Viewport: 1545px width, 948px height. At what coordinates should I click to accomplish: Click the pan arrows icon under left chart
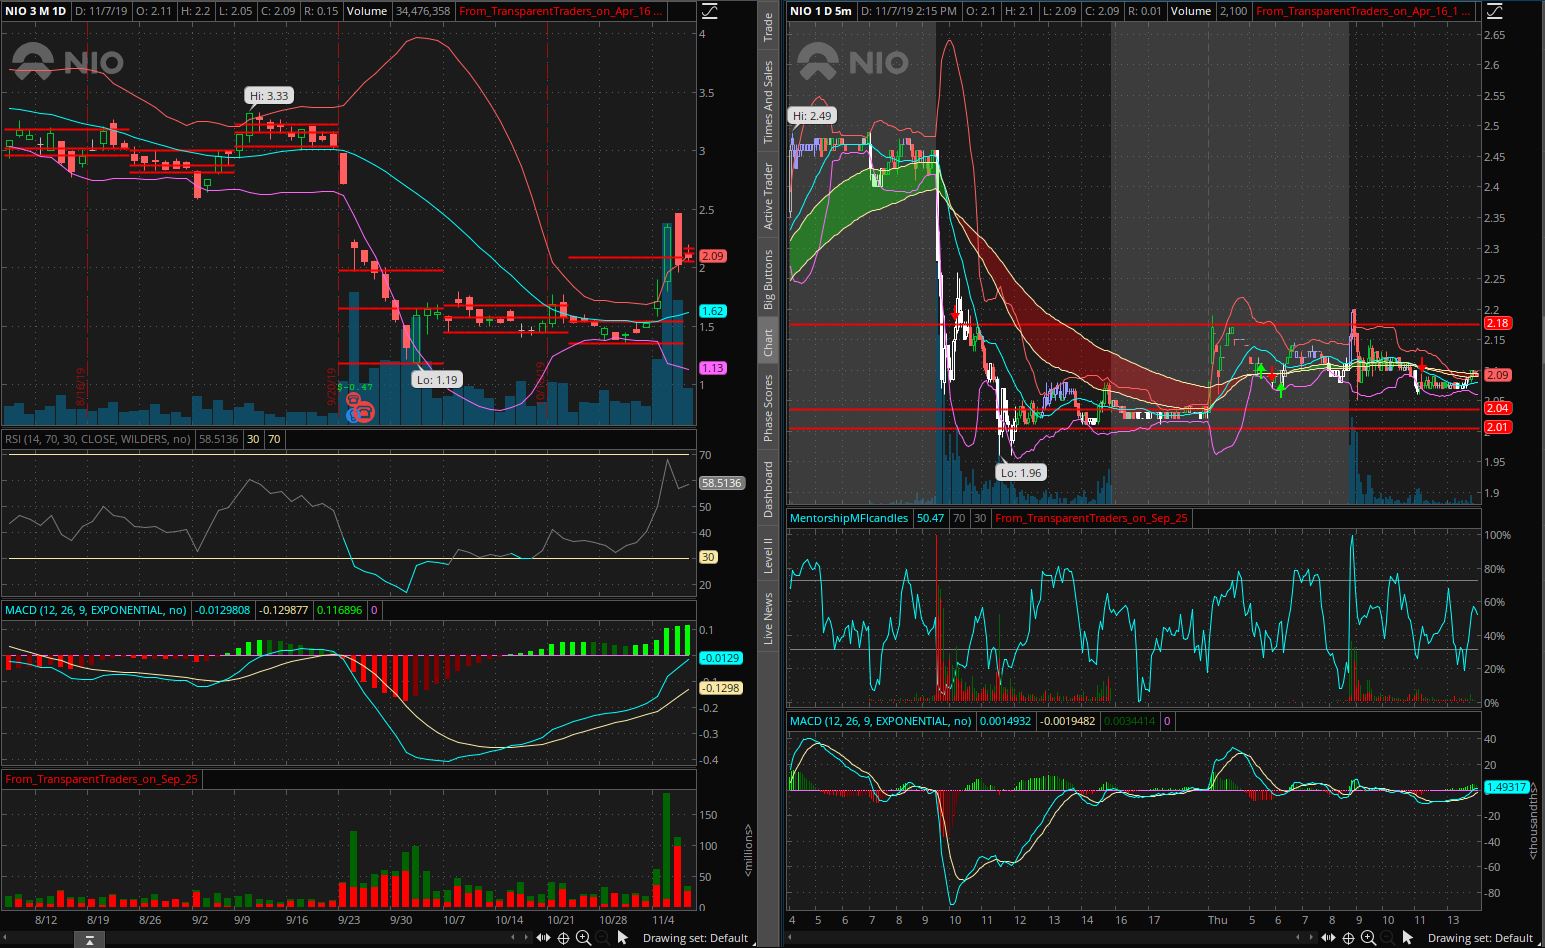coord(543,938)
